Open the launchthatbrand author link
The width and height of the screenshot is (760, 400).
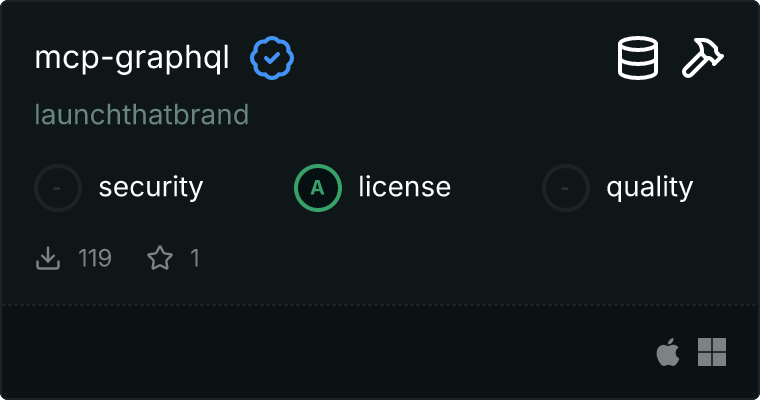tap(141, 115)
